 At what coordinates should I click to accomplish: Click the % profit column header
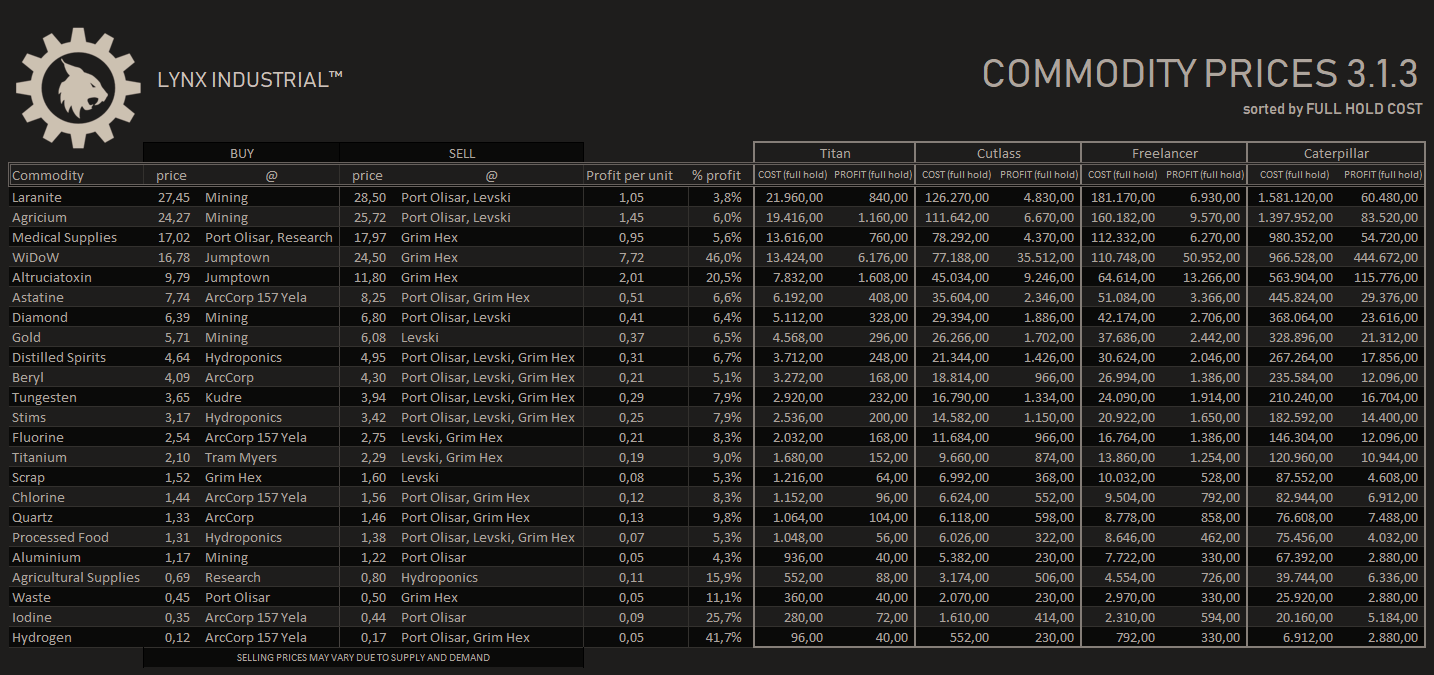[x=716, y=174]
